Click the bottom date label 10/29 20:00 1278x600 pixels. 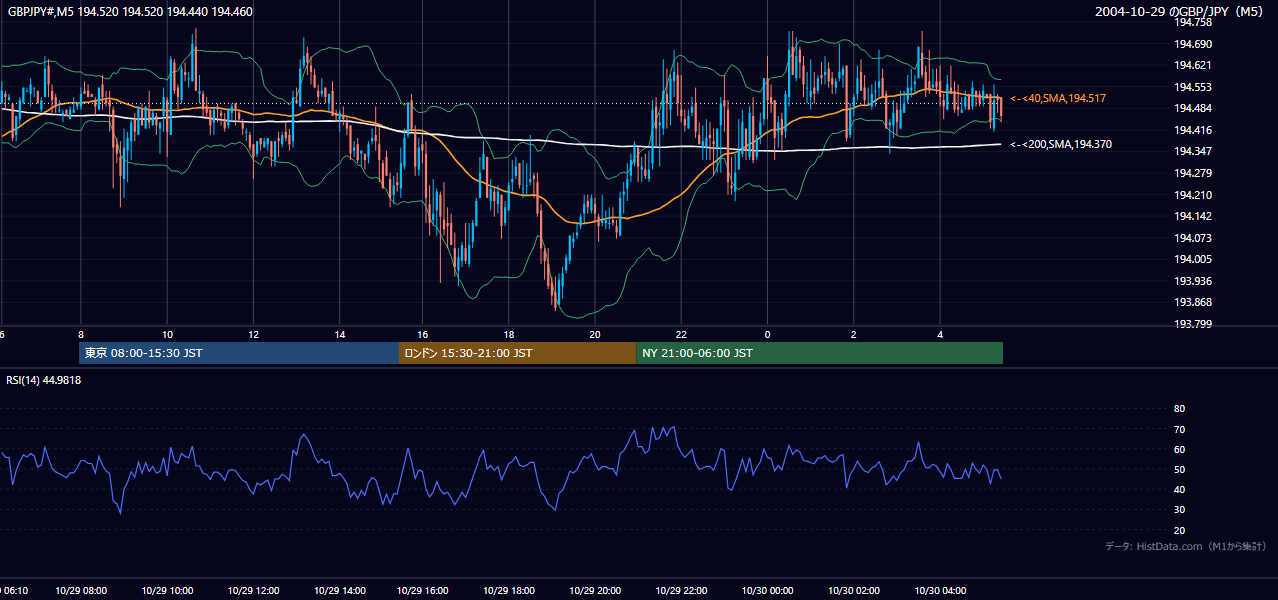tap(596, 591)
